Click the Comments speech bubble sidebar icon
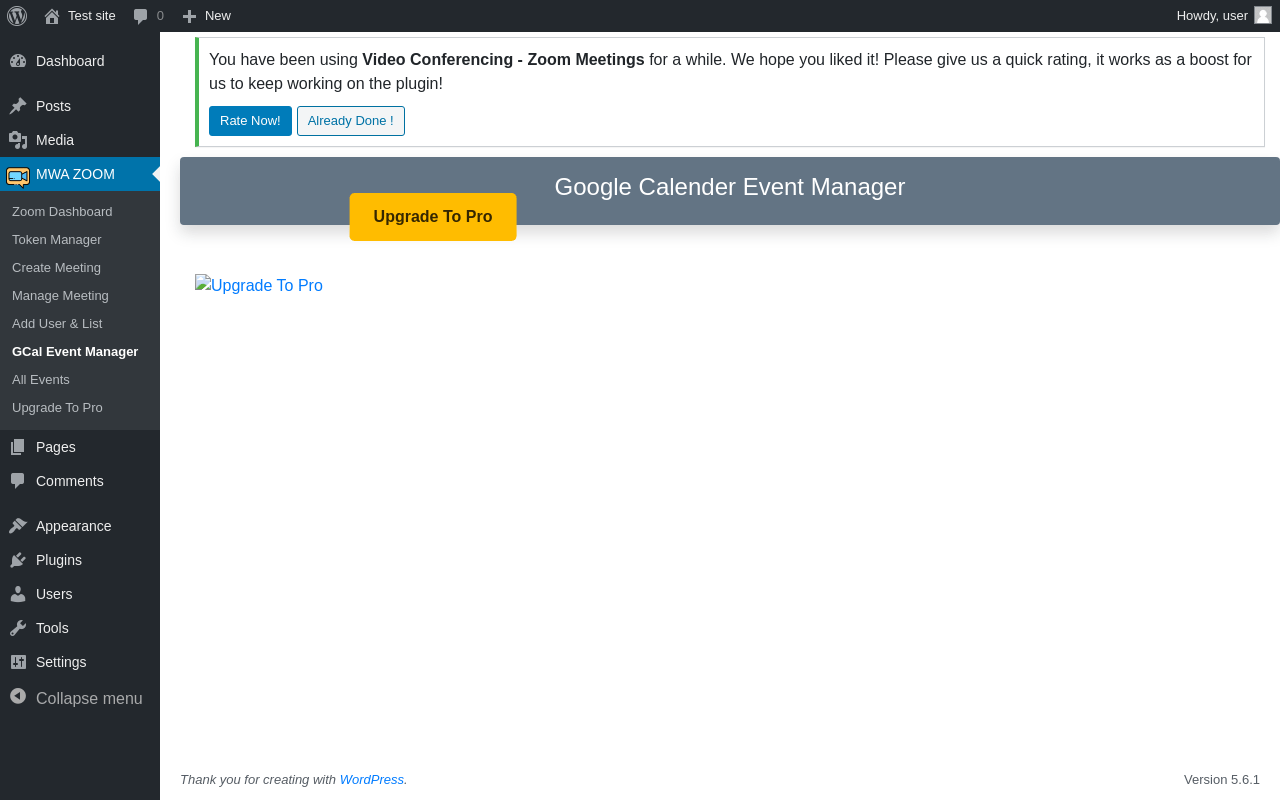 tap(18, 481)
